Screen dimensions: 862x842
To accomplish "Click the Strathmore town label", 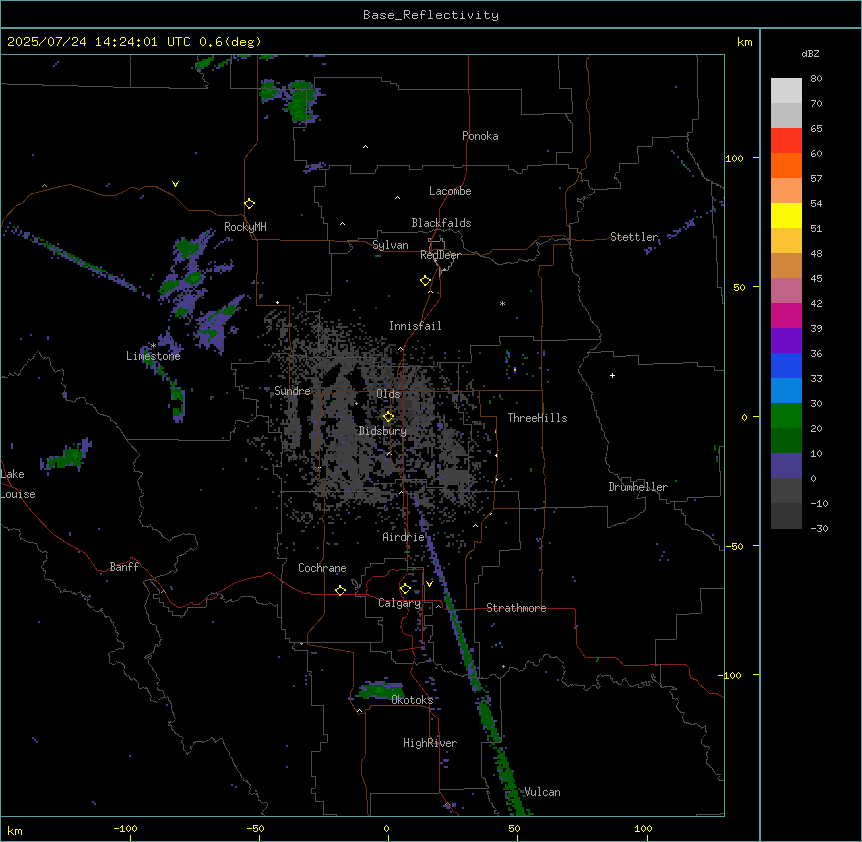I will click(x=516, y=608).
